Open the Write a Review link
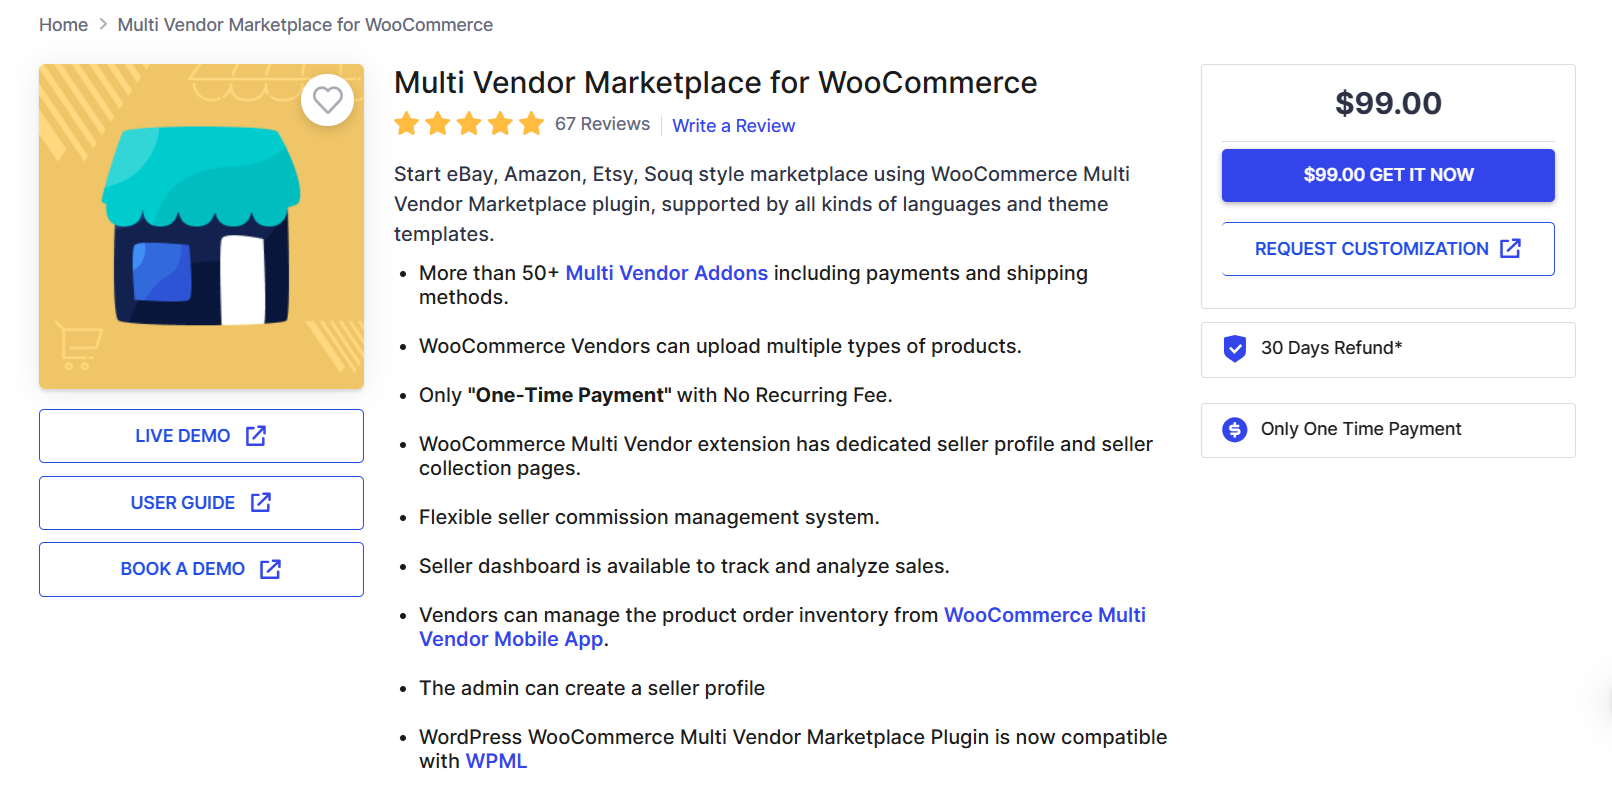1612x806 pixels. (x=733, y=125)
